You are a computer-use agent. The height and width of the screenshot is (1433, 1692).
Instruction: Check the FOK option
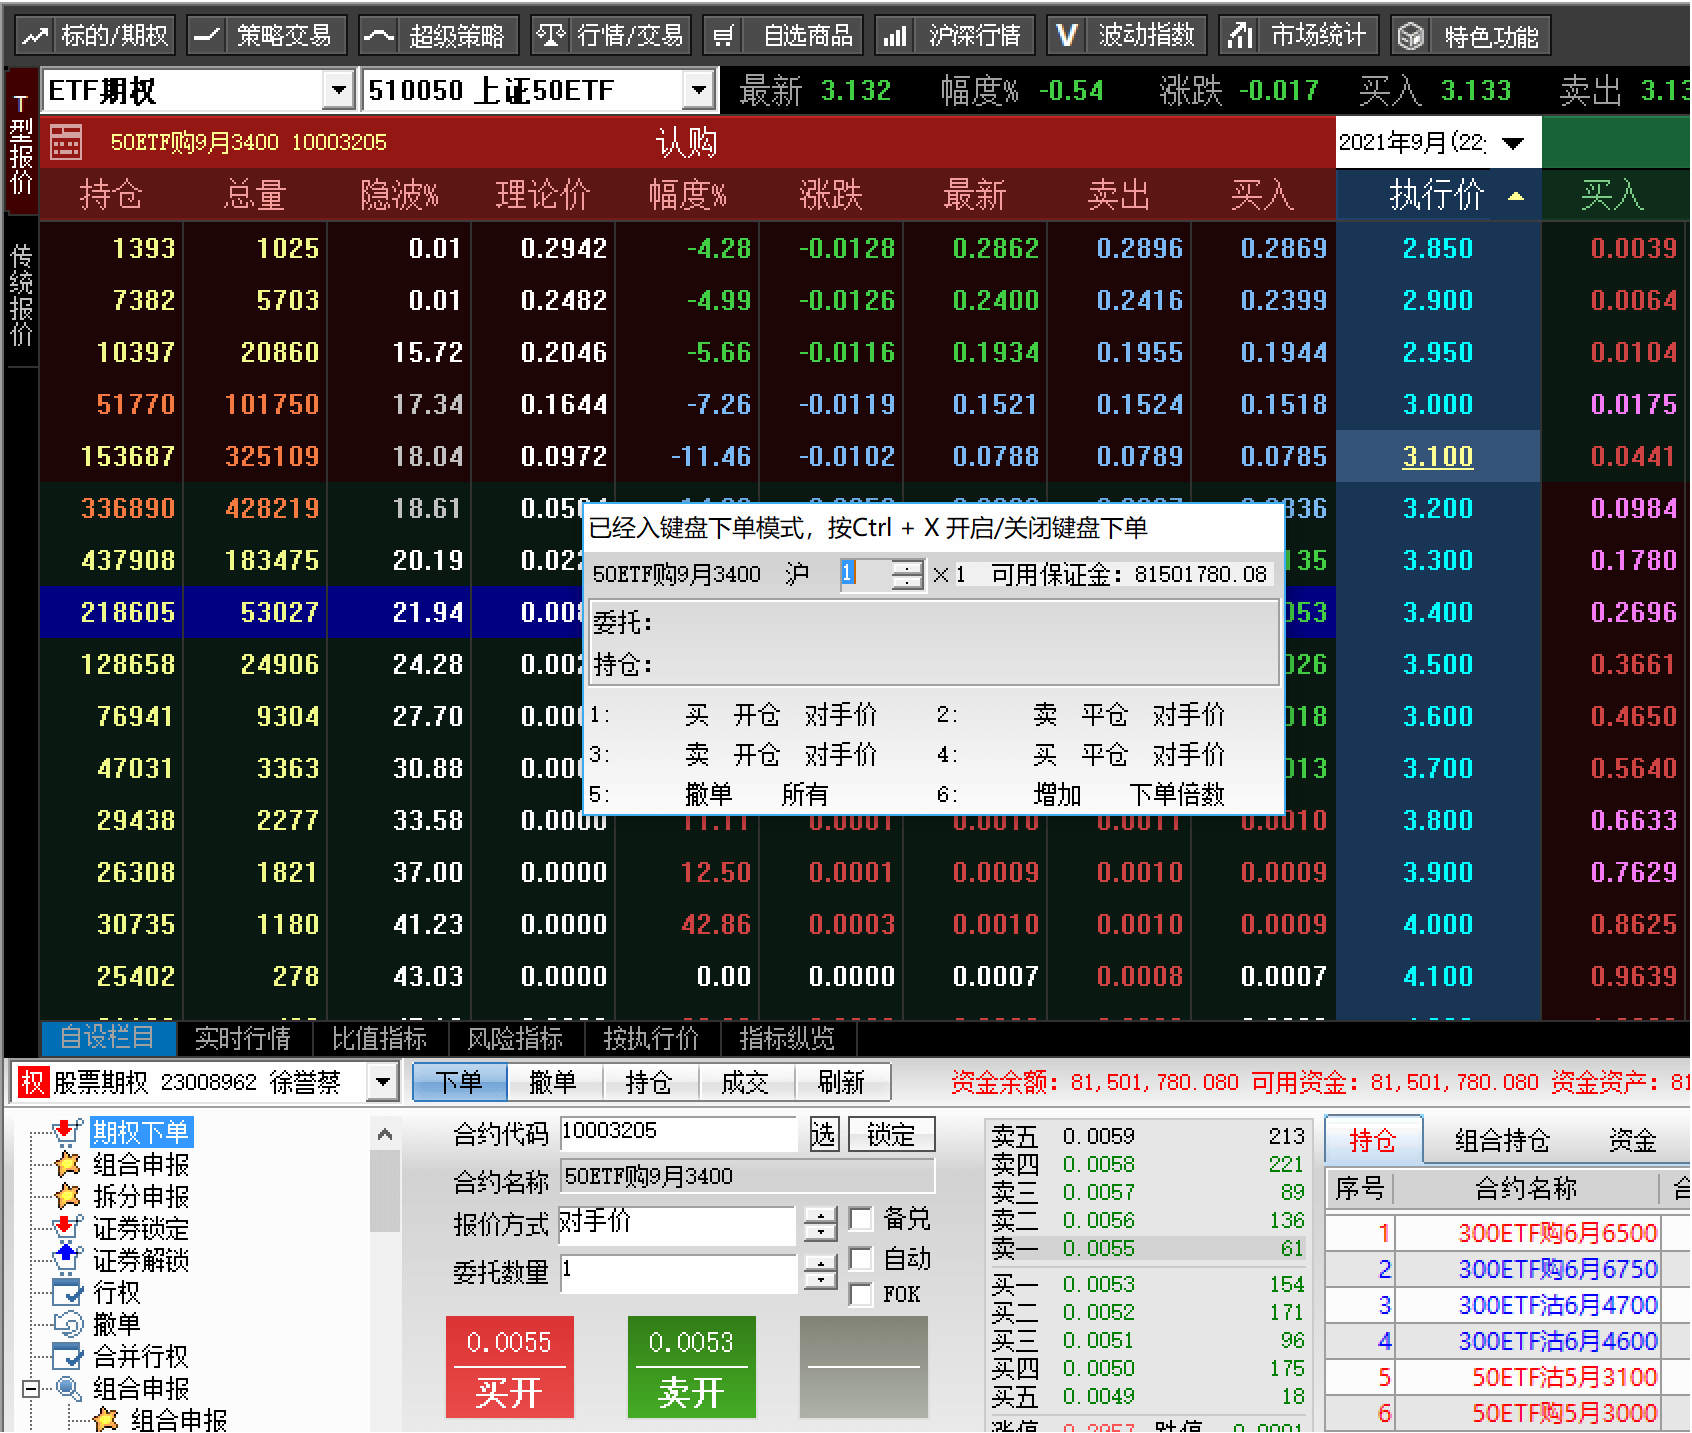click(860, 1294)
